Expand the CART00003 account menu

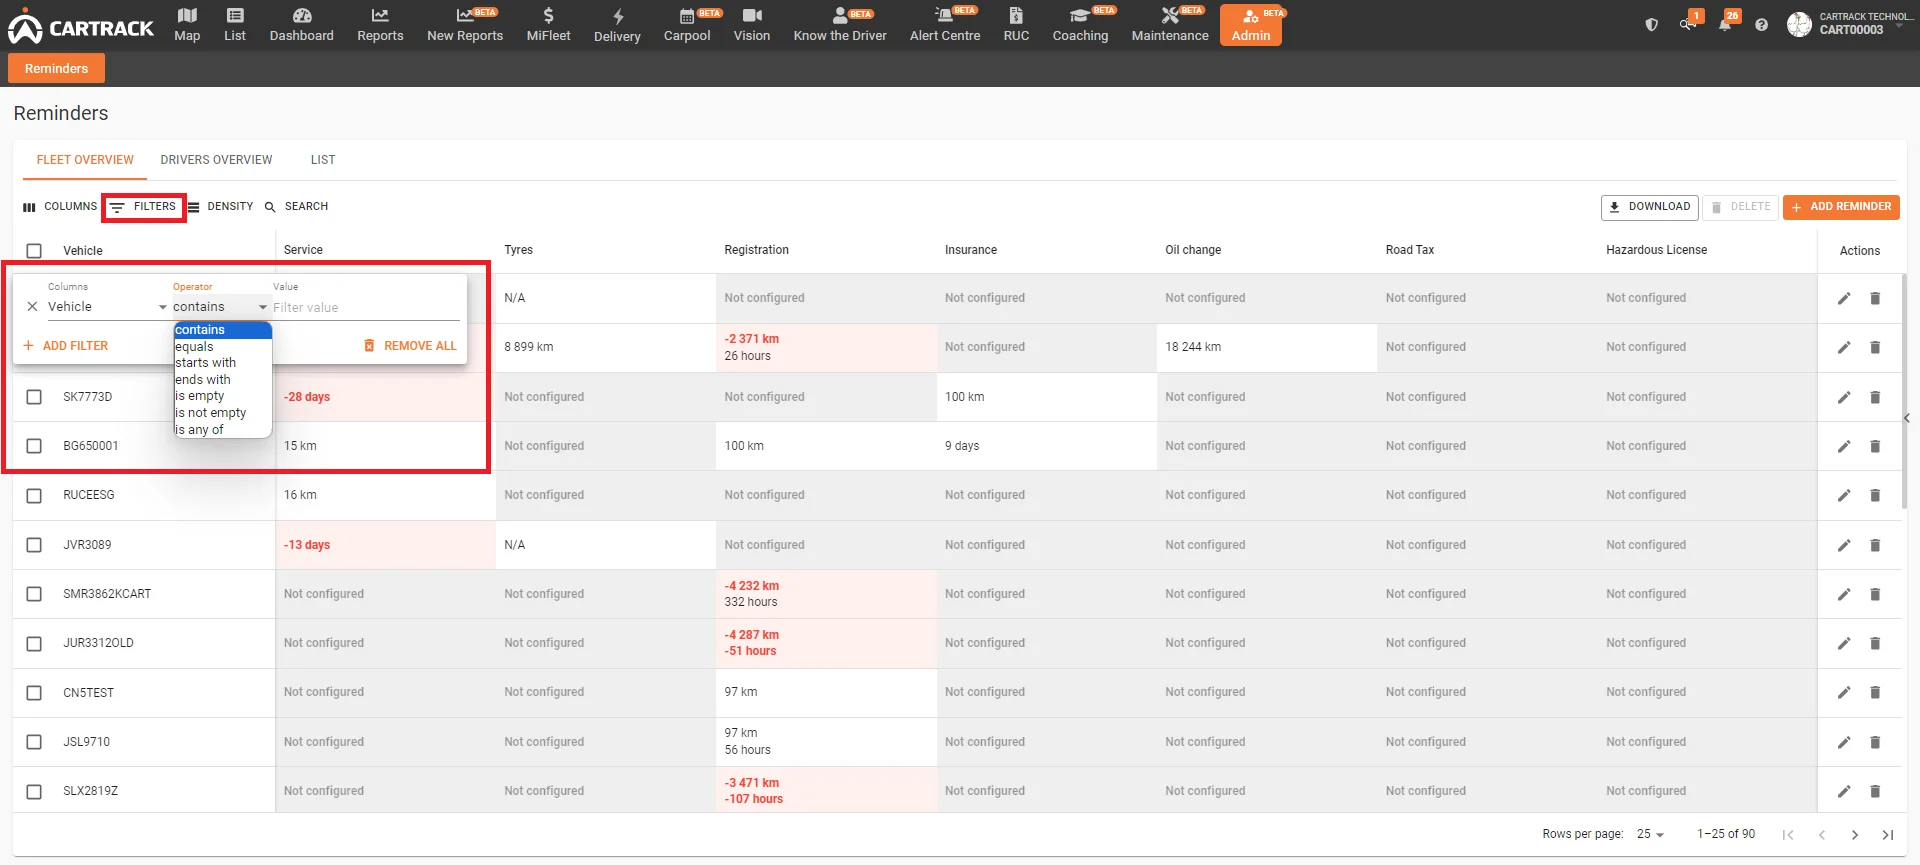coord(1850,24)
